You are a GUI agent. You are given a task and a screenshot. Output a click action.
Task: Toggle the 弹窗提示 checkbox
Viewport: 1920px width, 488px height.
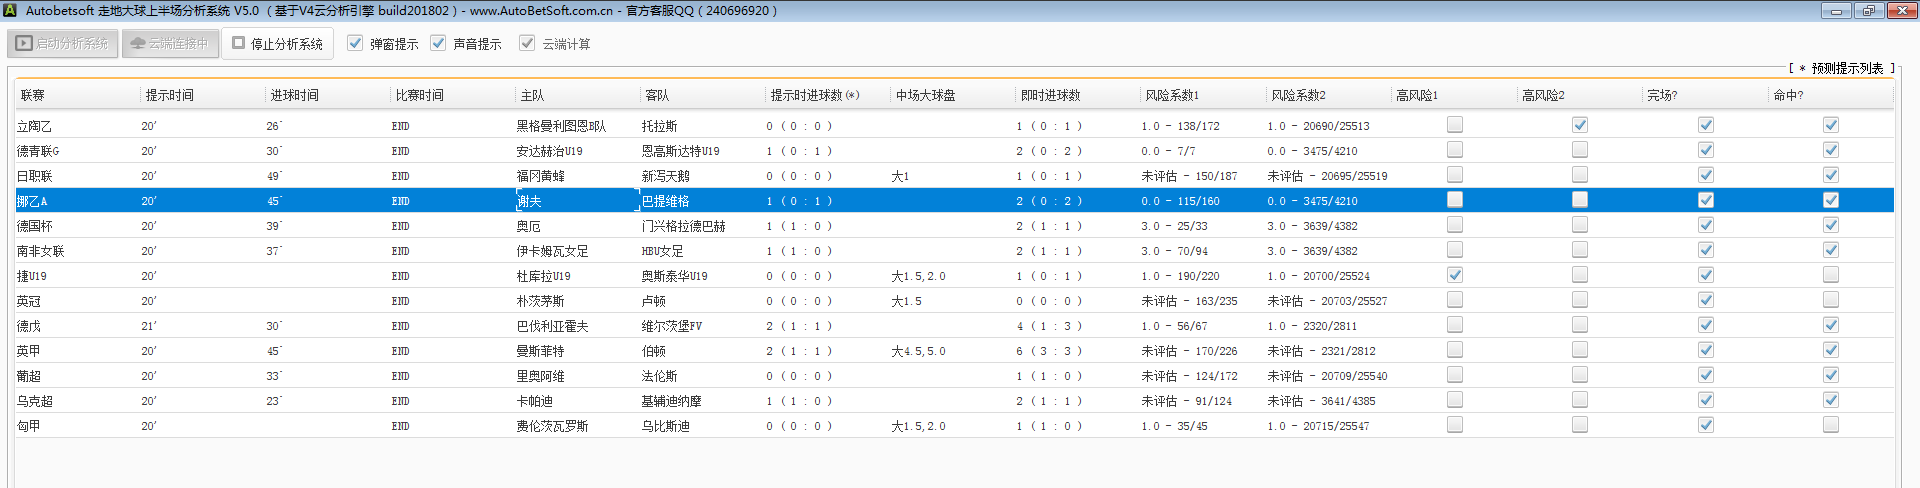pos(355,43)
